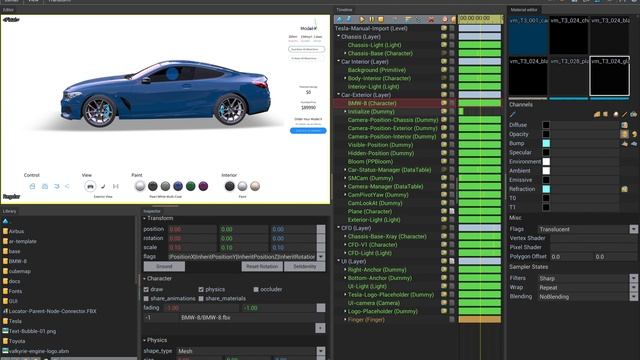Collapse the Transform section in Inspector
640x360 pixels.
tap(144, 218)
